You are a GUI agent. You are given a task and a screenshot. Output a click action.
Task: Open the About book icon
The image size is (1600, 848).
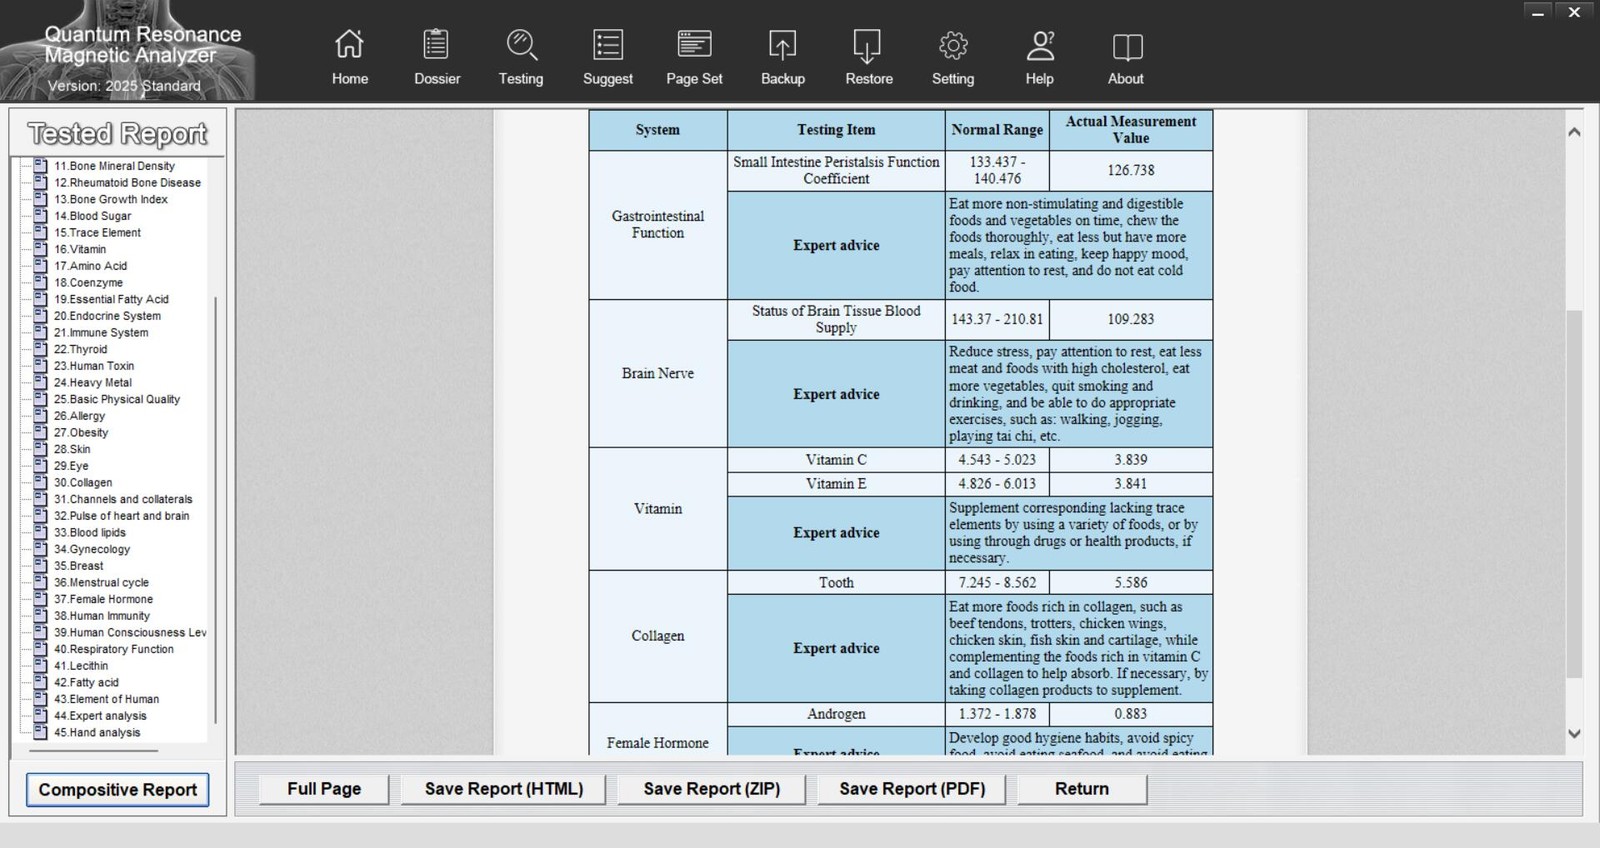(1127, 45)
